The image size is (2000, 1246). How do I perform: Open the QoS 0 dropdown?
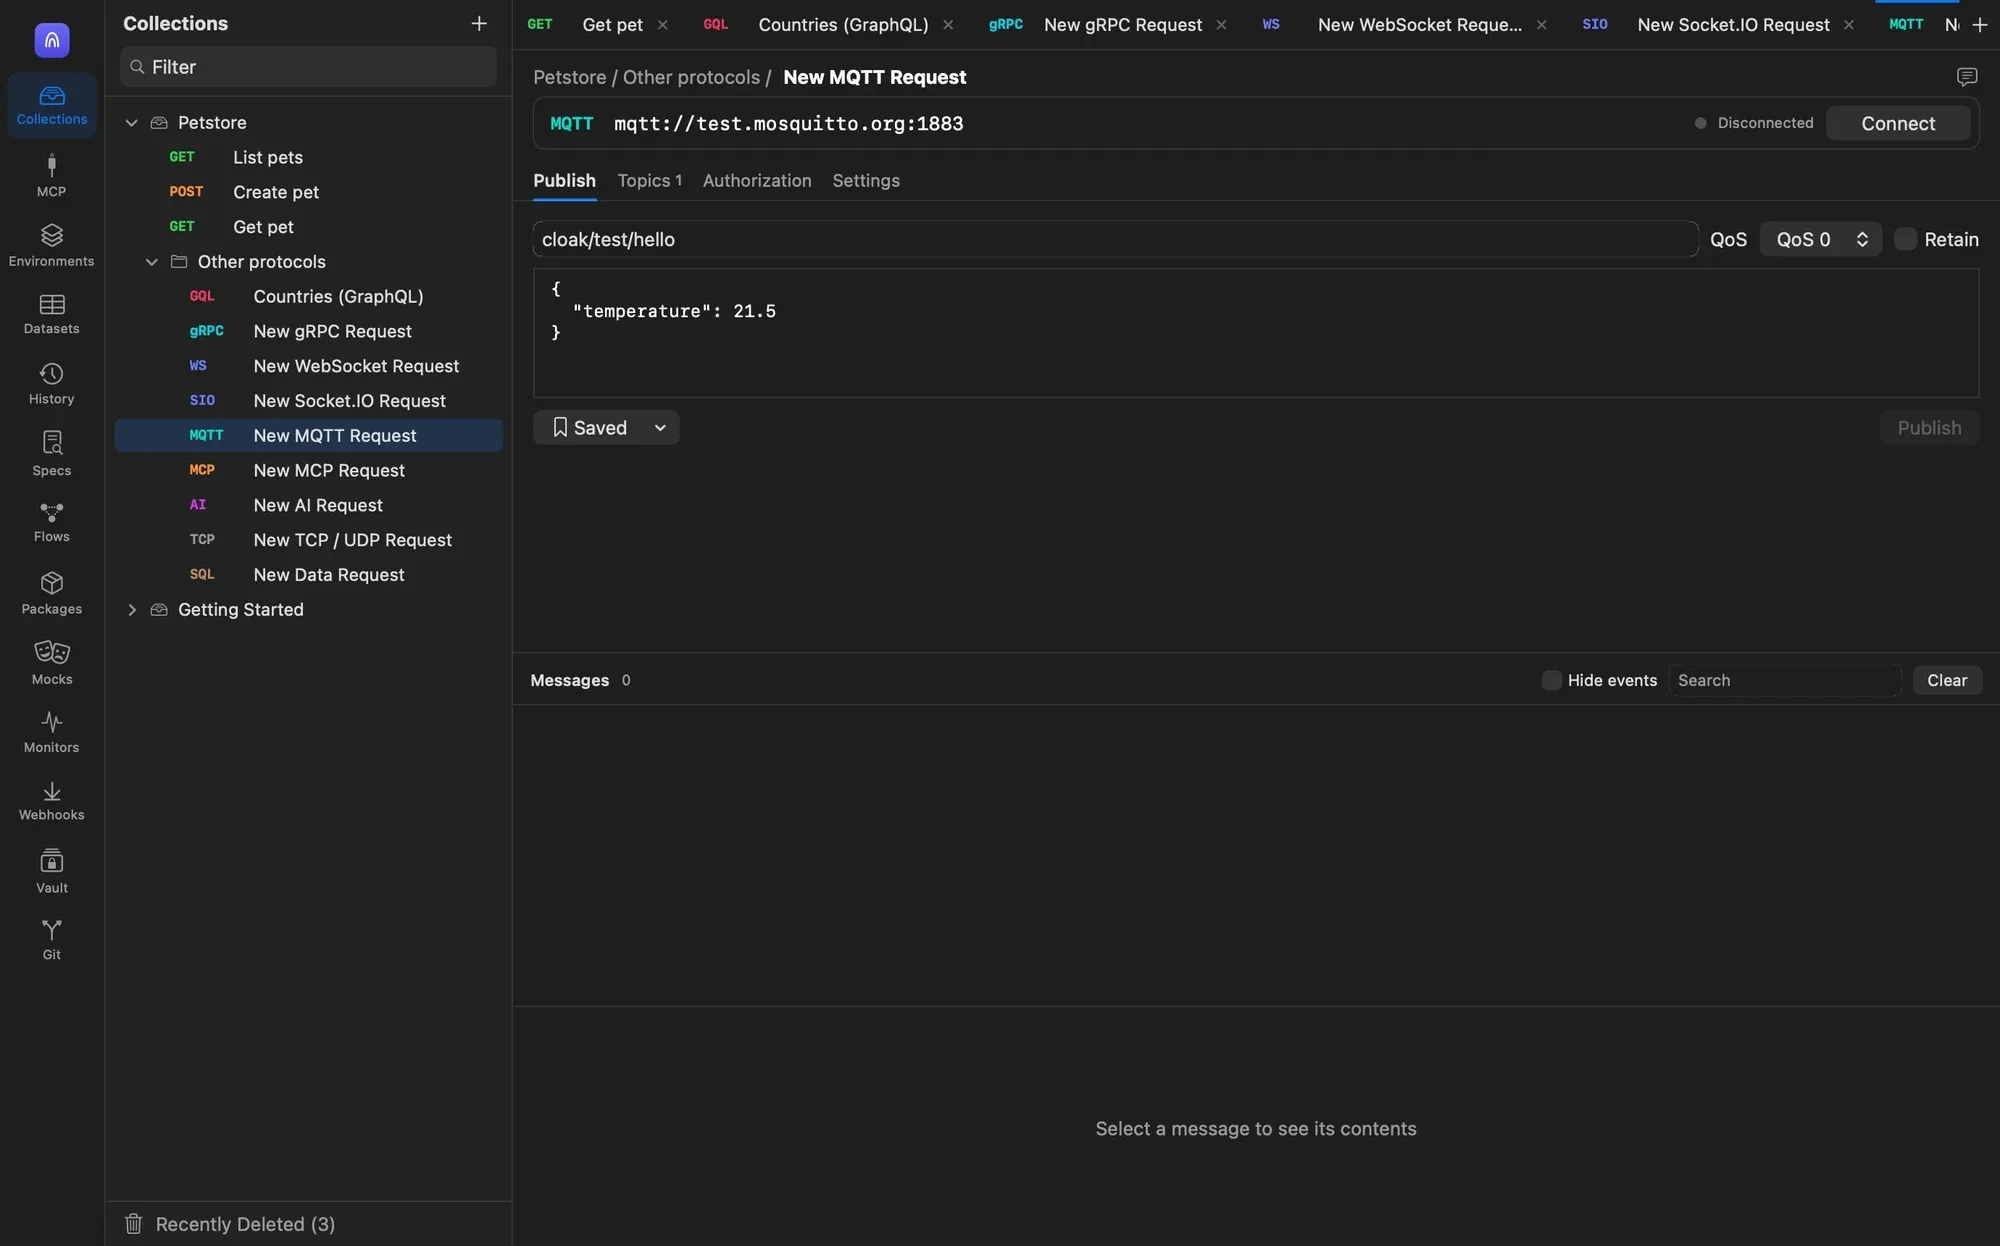[x=1820, y=239]
